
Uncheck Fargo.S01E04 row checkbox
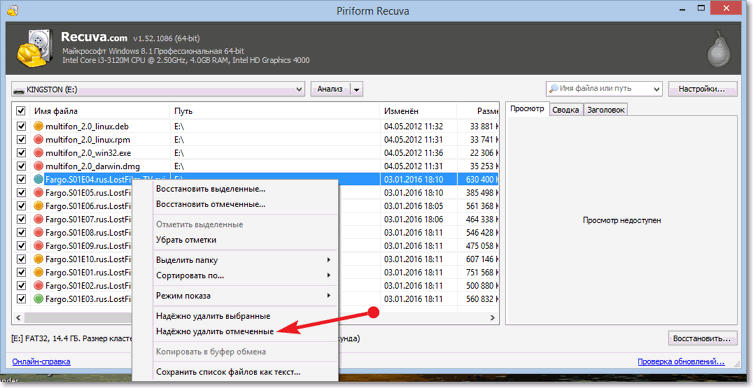(x=21, y=180)
